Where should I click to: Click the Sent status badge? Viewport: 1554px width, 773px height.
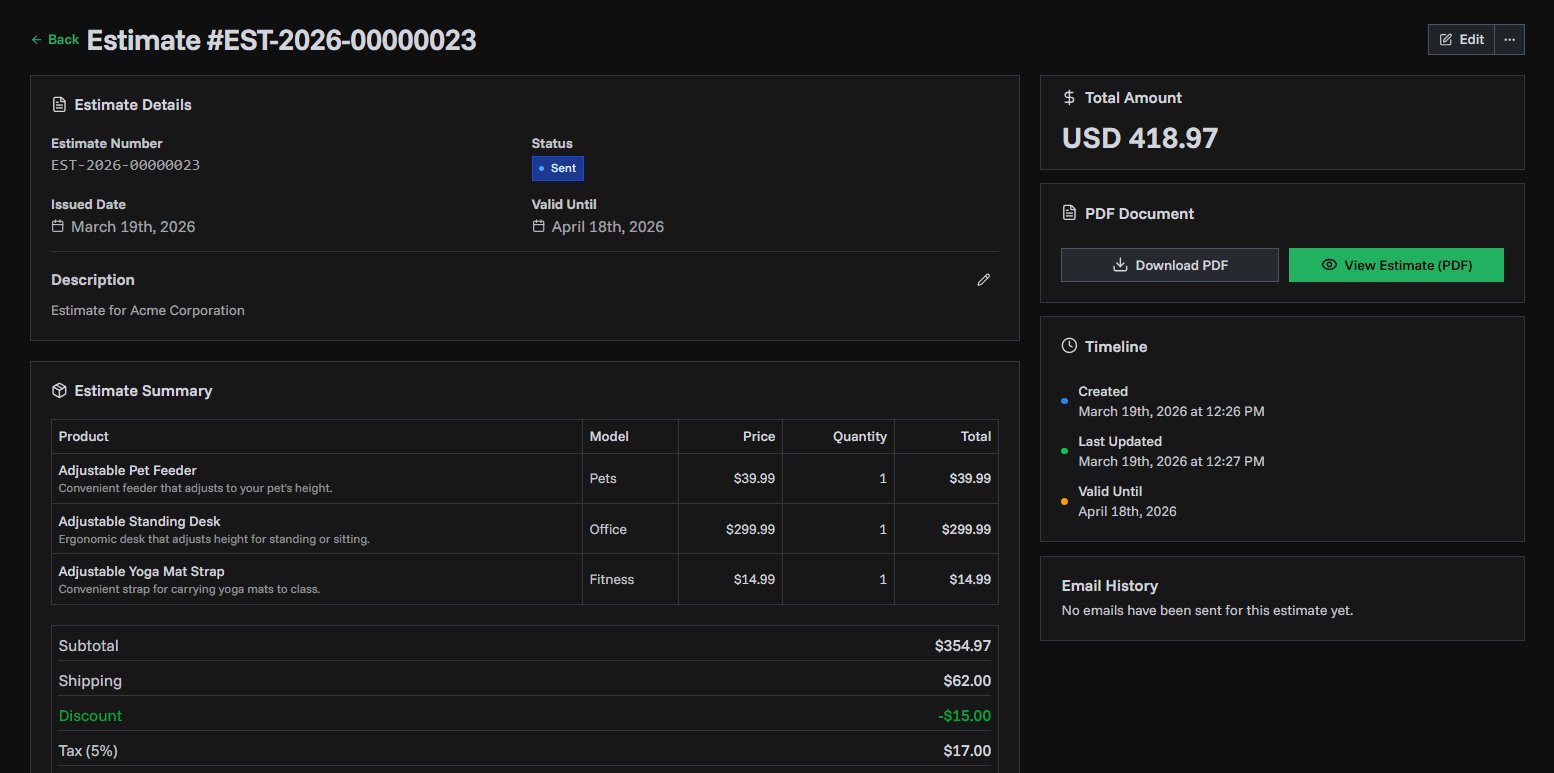[558, 168]
